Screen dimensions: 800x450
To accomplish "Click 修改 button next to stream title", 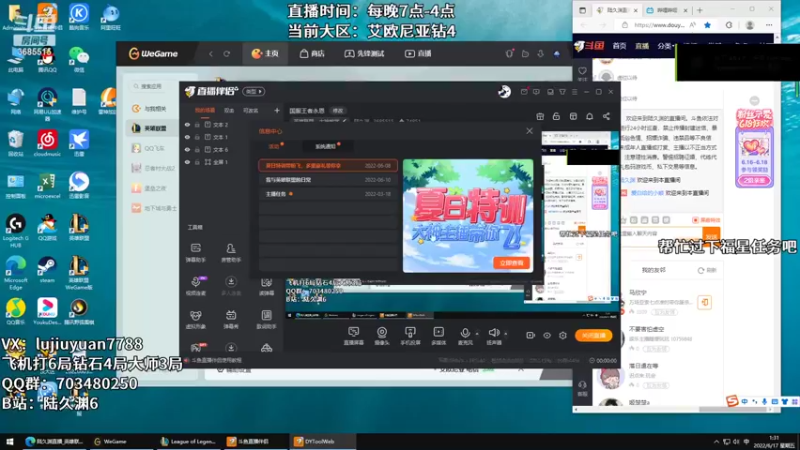I will (x=338, y=110).
